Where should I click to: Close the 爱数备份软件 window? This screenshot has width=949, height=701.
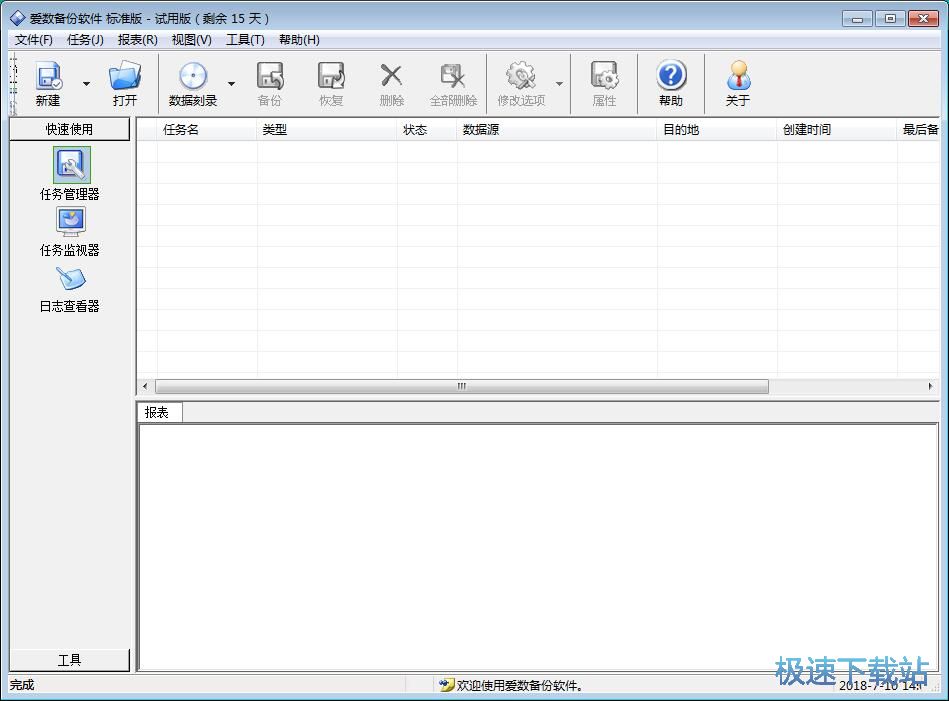(x=924, y=19)
